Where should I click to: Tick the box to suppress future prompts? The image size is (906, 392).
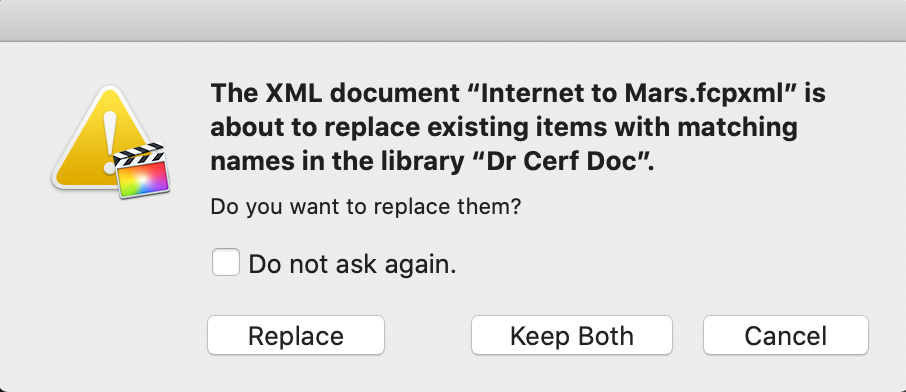[226, 262]
